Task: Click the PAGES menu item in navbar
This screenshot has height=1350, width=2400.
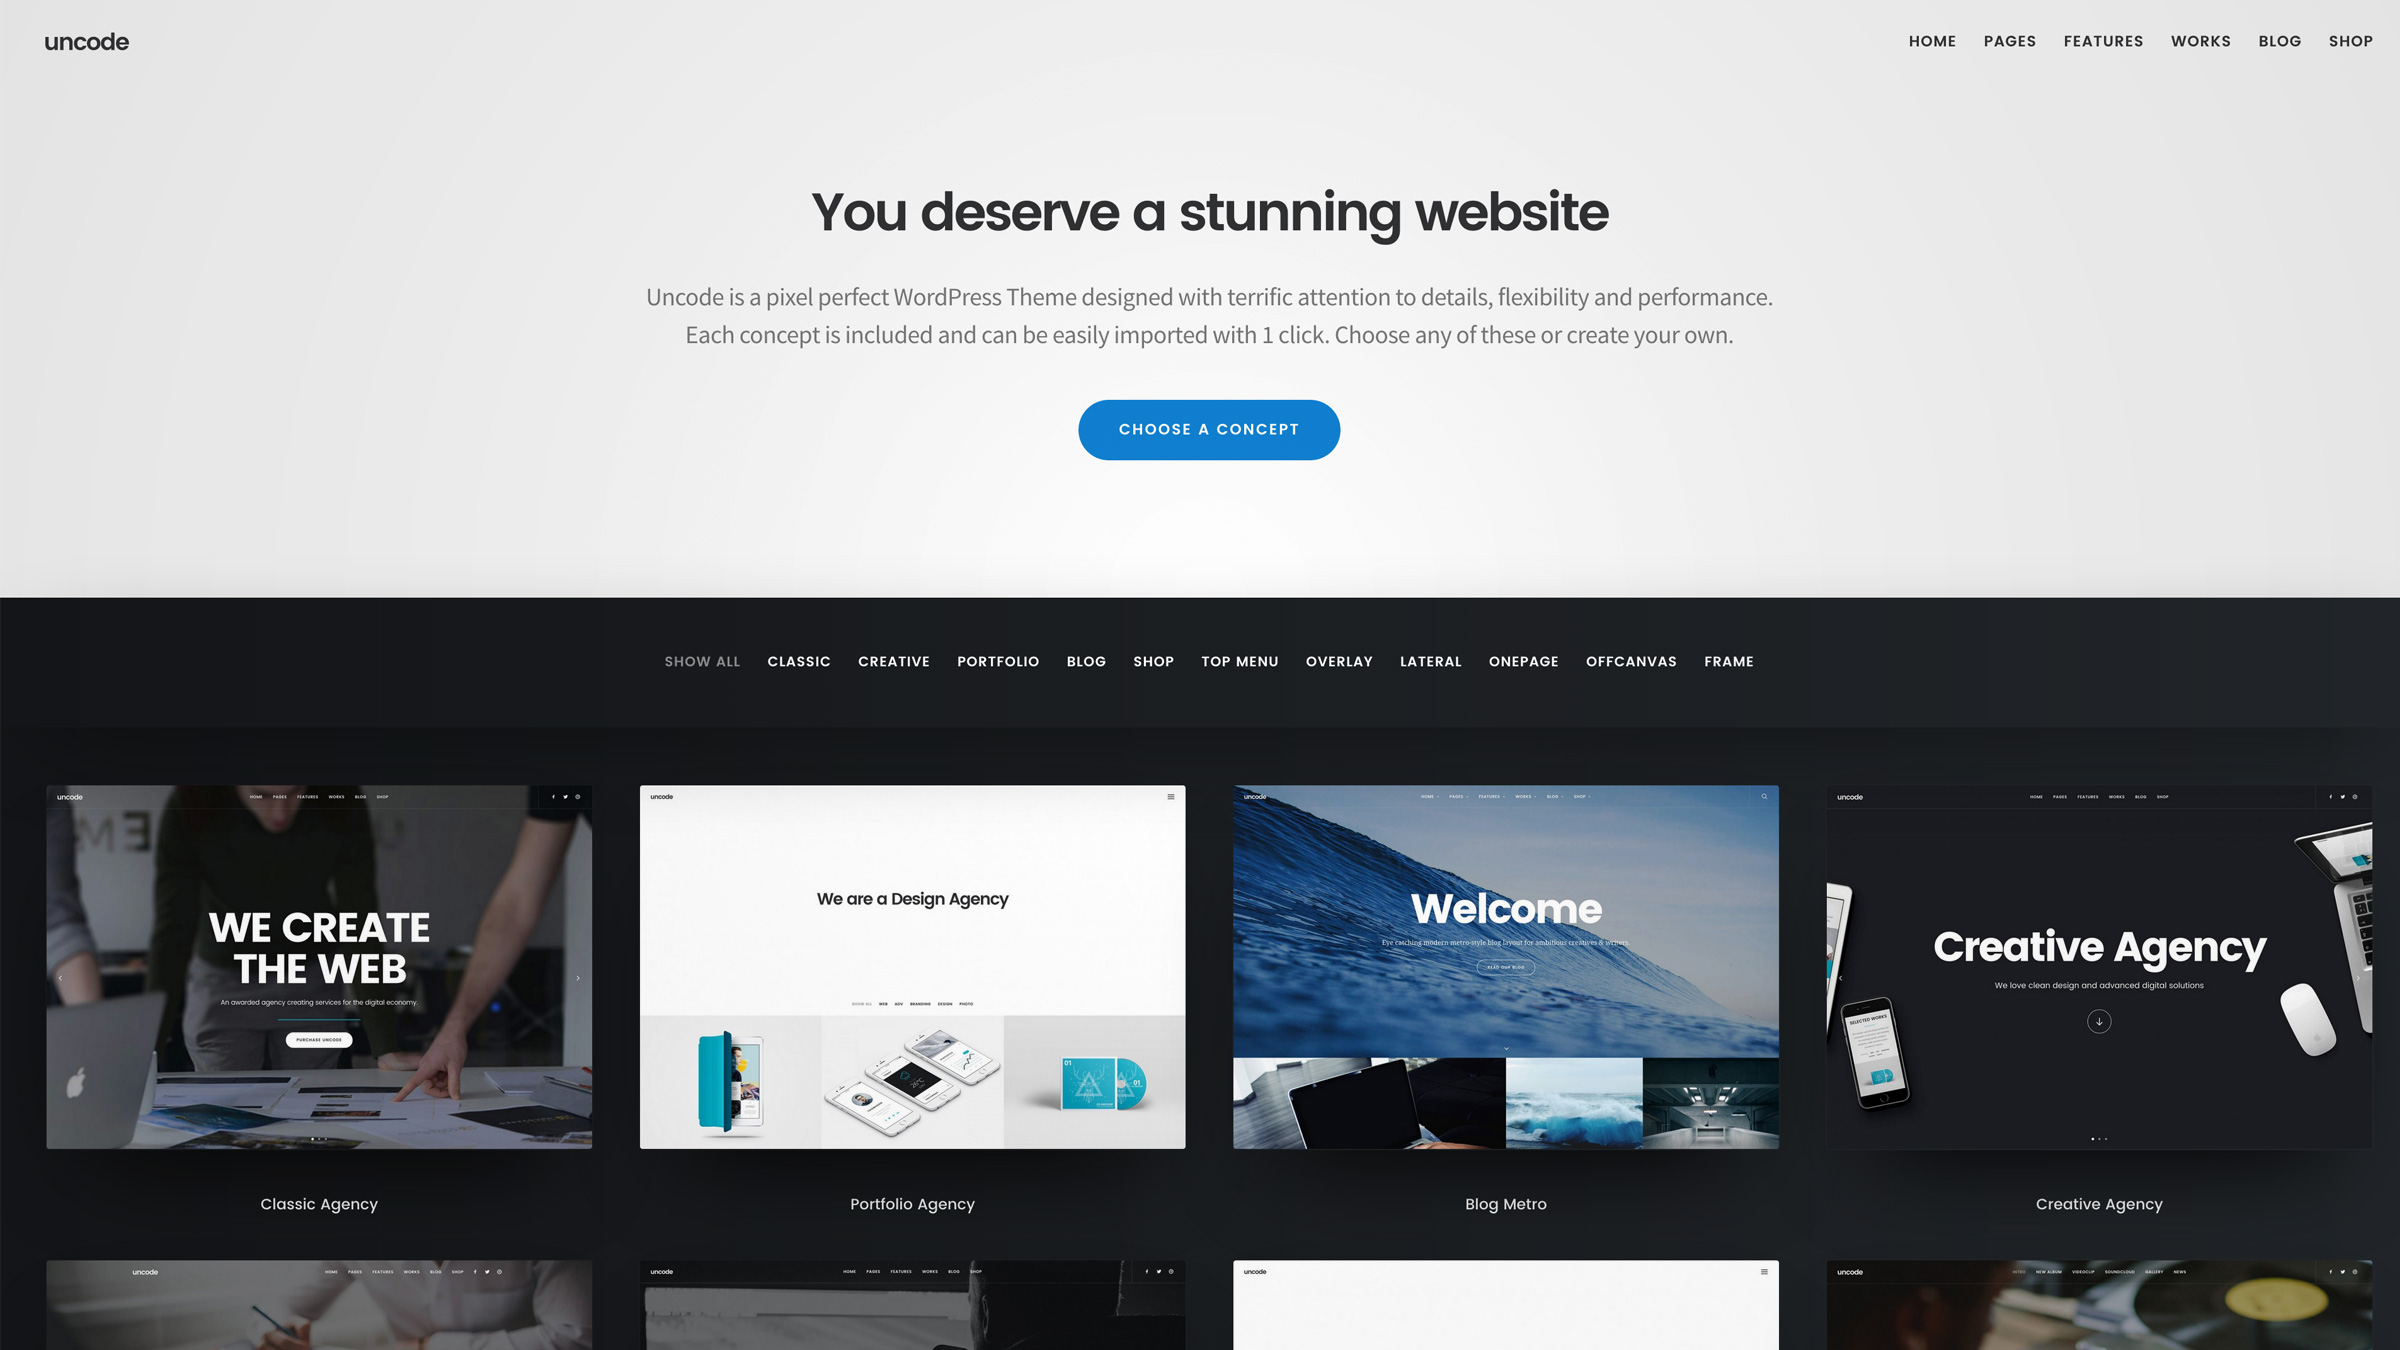Action: pos(2011,41)
